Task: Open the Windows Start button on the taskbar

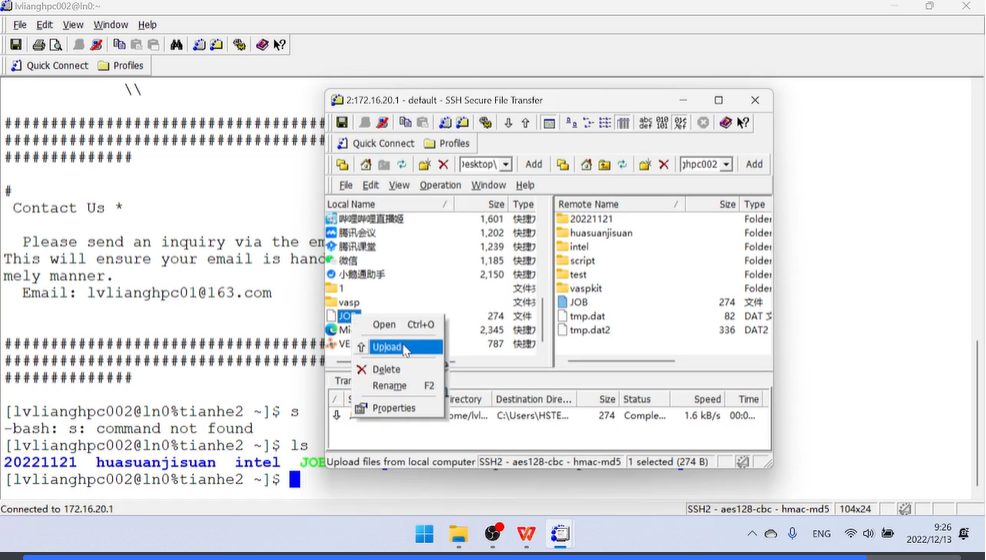Action: click(x=424, y=534)
